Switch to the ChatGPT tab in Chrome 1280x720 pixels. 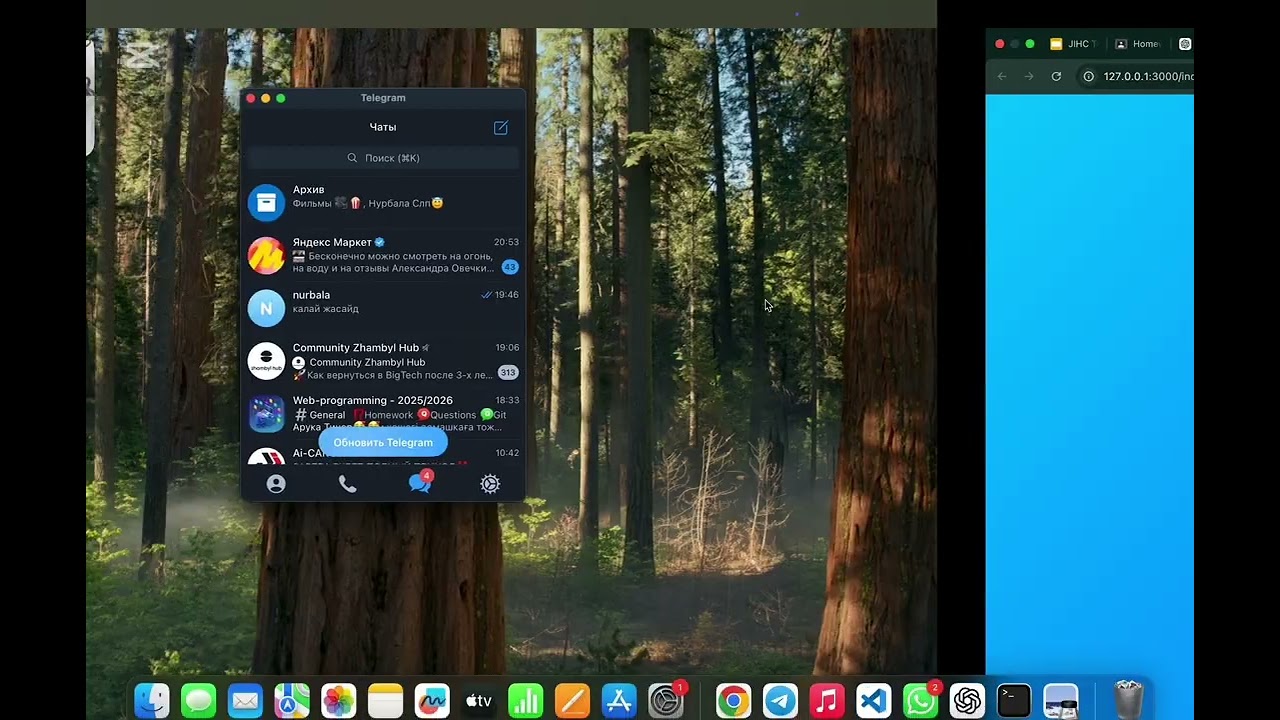coord(1185,44)
